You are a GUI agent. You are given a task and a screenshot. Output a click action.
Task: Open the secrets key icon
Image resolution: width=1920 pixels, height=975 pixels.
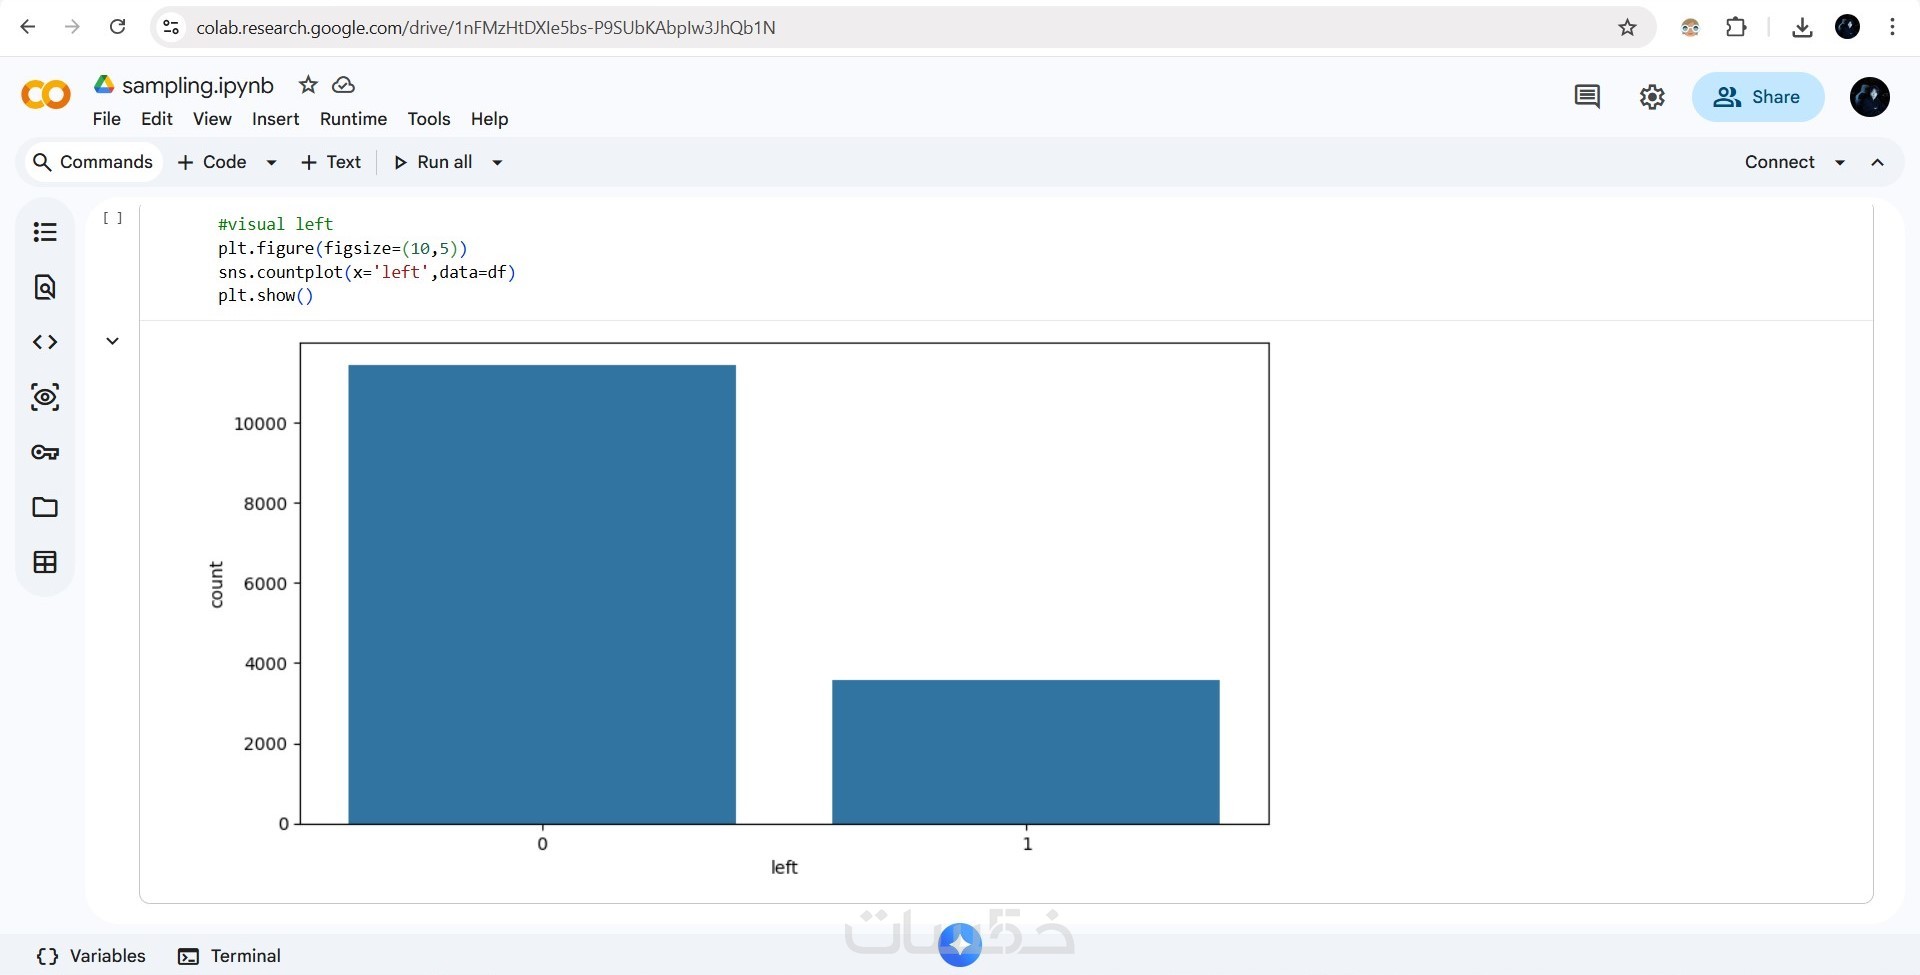click(45, 452)
